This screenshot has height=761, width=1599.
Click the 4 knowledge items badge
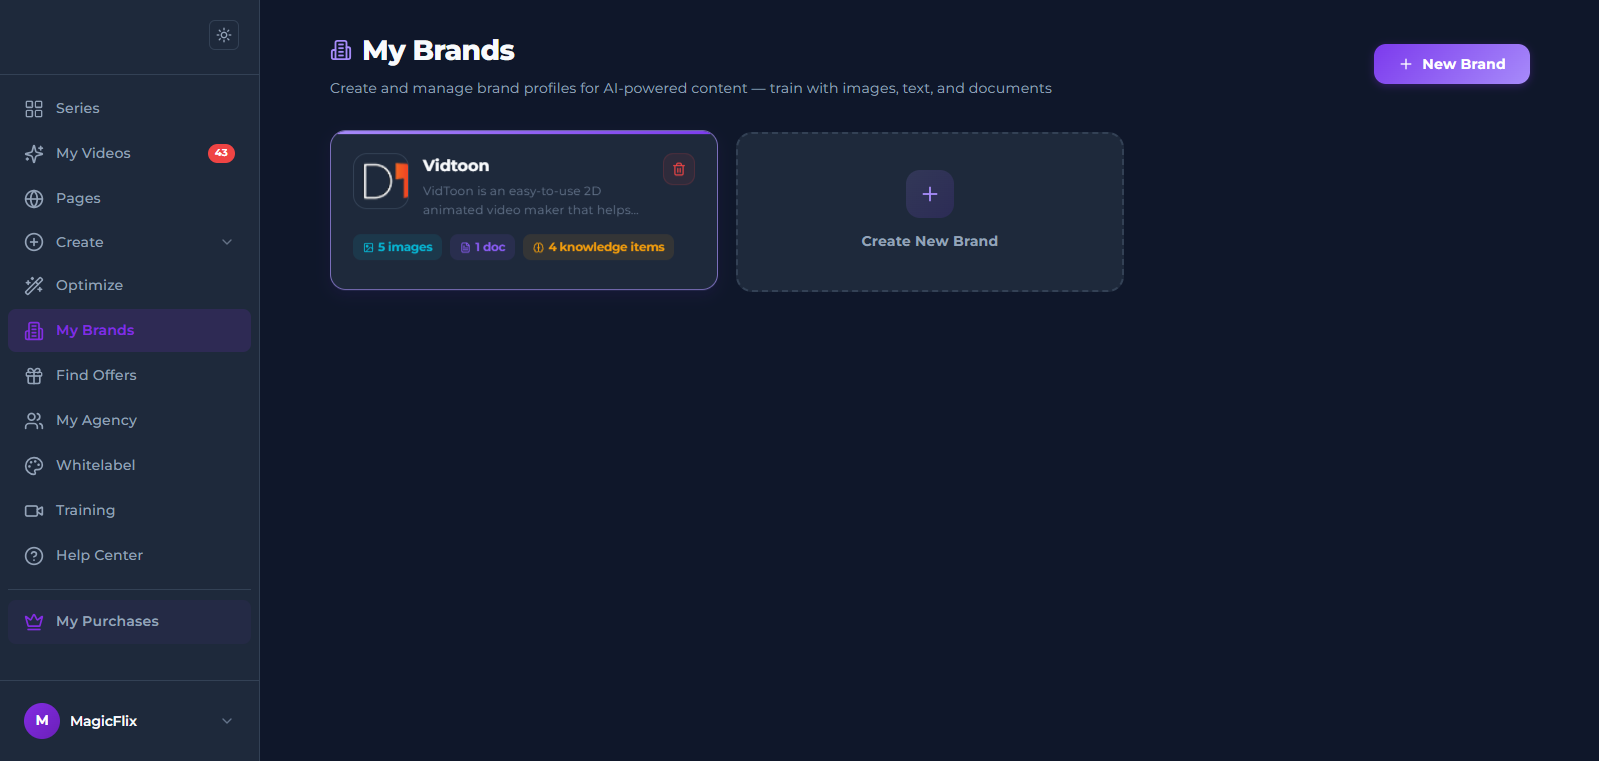point(598,247)
